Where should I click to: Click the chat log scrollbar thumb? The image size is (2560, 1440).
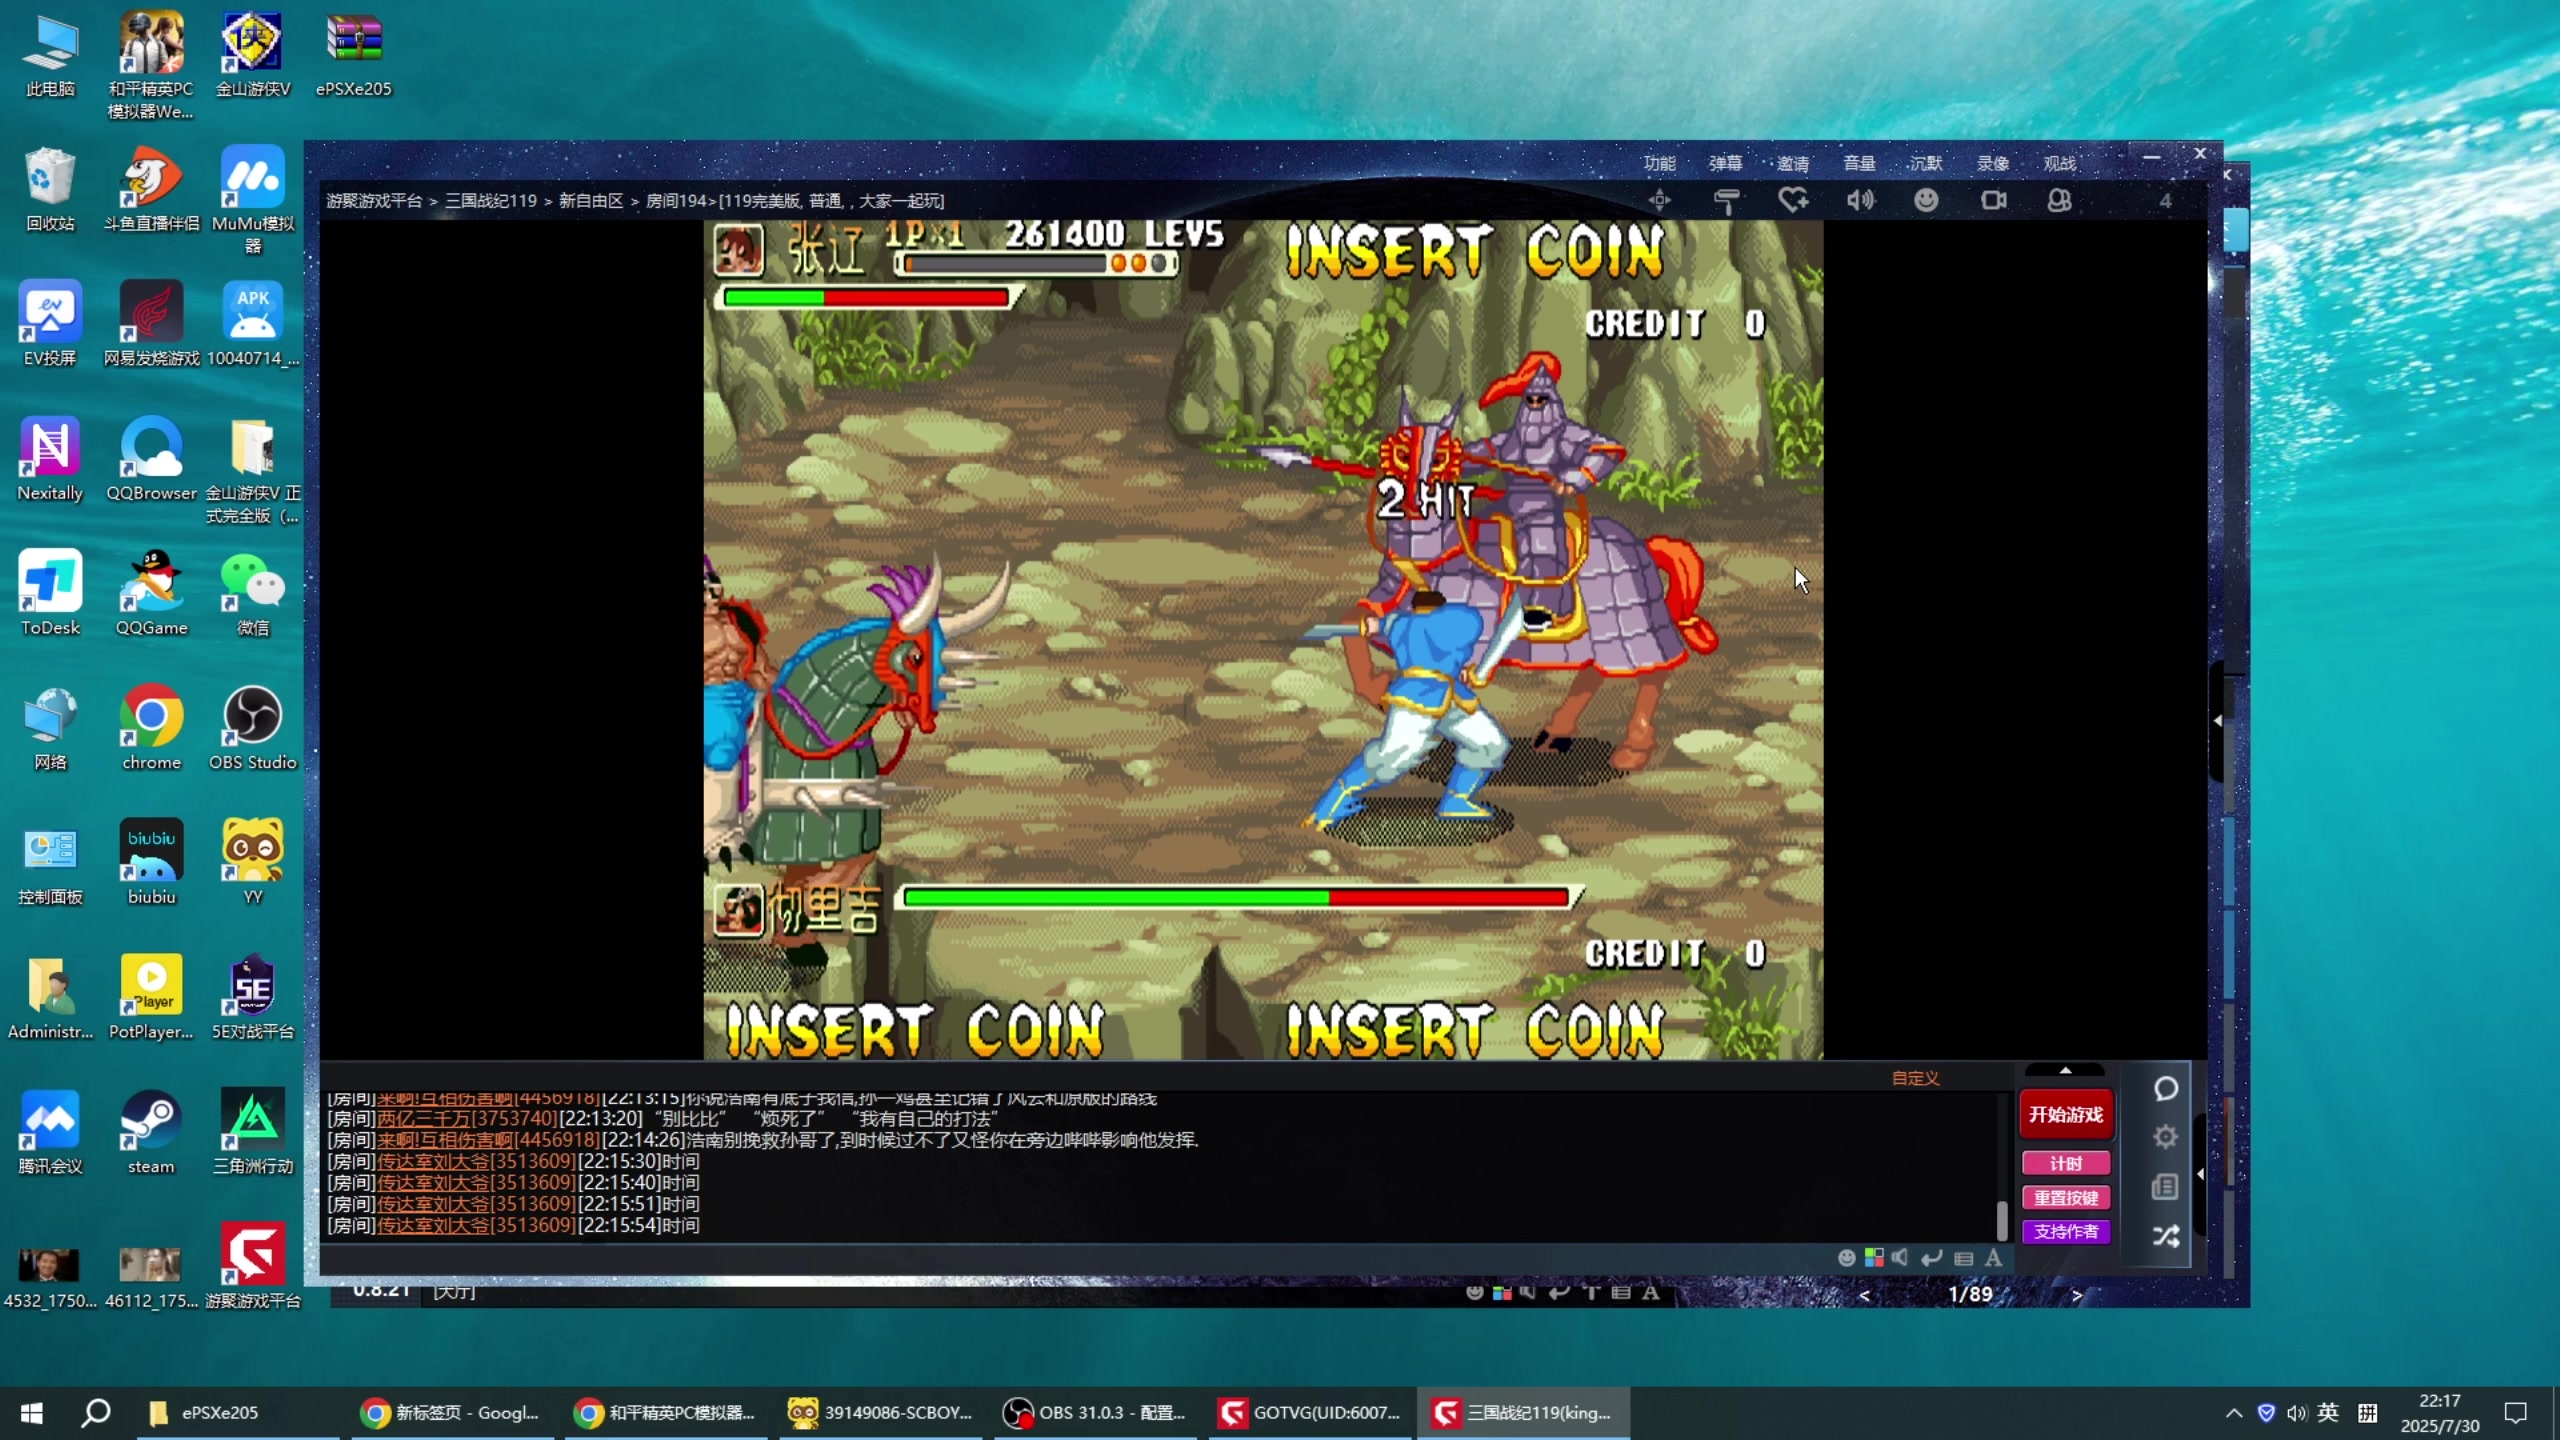click(x=2002, y=1219)
